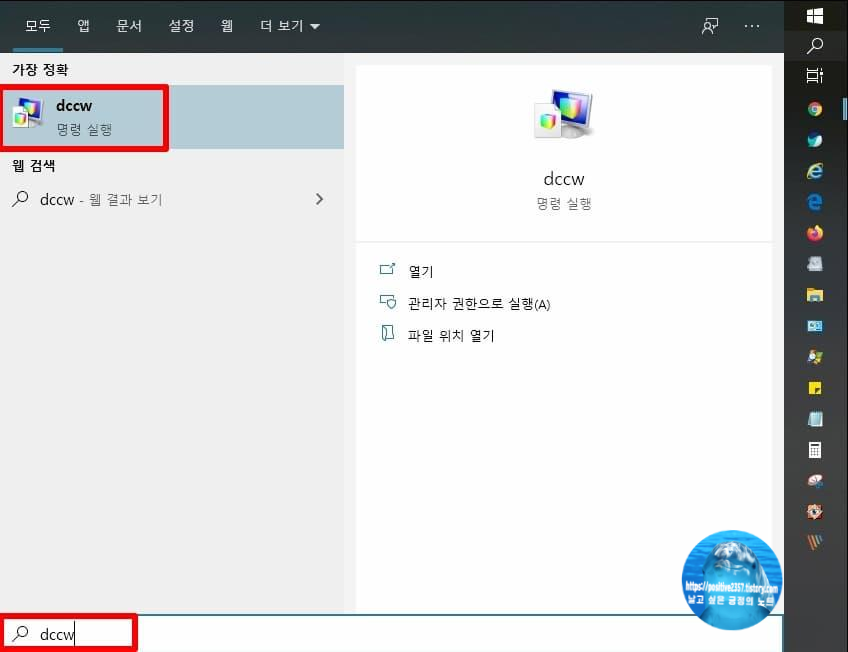The width and height of the screenshot is (848, 652).
Task: Expand the 더 보기 dropdown
Action: point(290,25)
